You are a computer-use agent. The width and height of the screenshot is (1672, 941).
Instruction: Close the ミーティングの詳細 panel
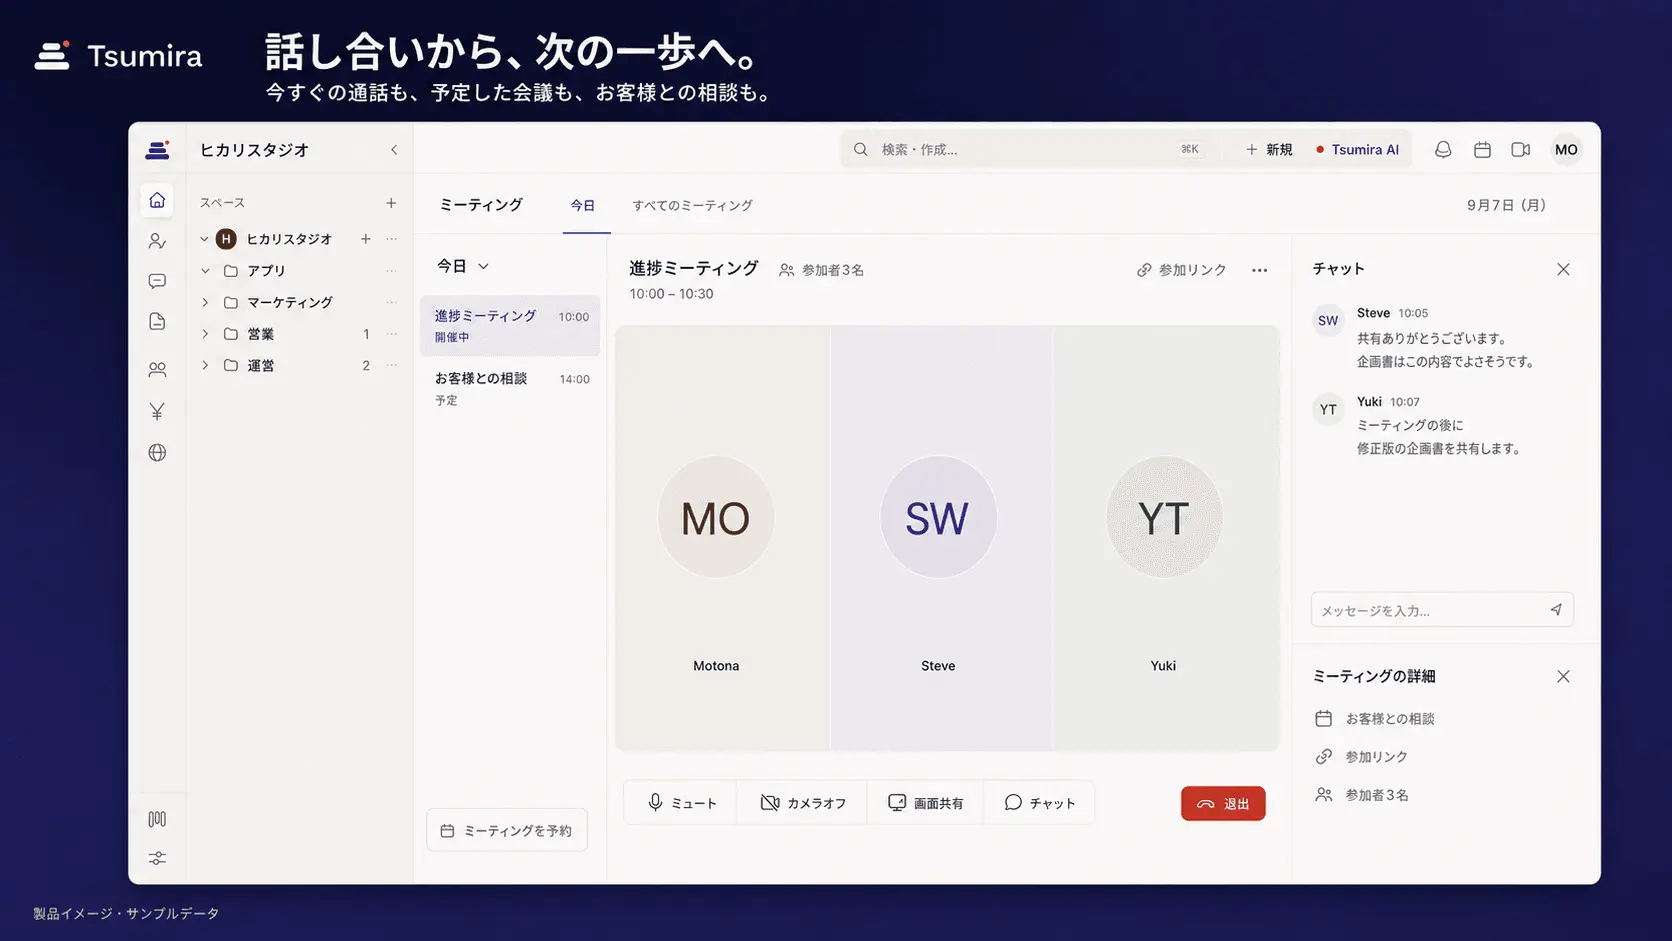[1563, 677]
